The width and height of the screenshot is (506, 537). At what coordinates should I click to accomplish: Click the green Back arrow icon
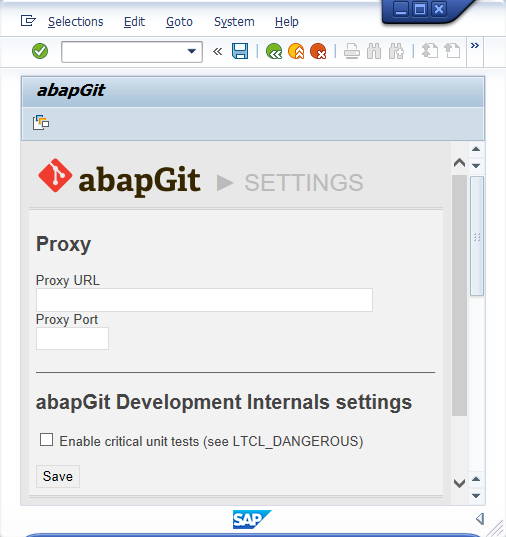(274, 51)
